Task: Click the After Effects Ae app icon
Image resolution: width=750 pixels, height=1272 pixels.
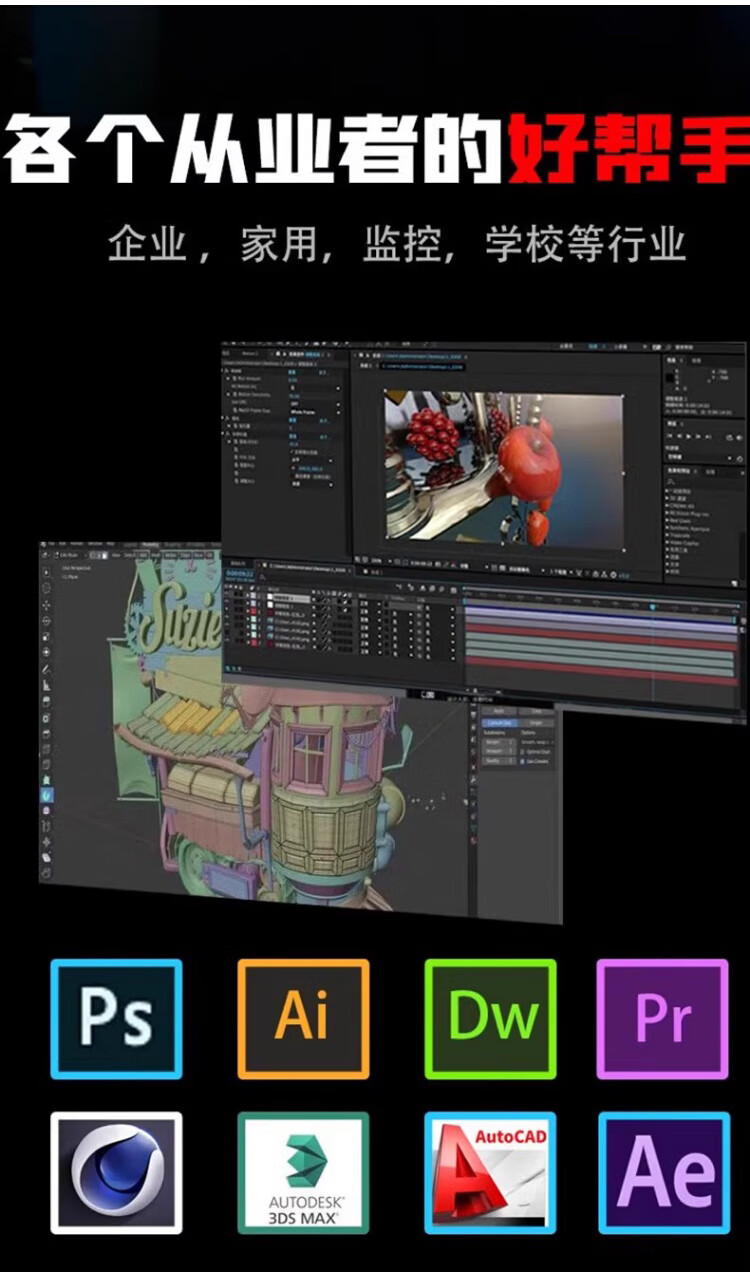Action: (664, 1173)
